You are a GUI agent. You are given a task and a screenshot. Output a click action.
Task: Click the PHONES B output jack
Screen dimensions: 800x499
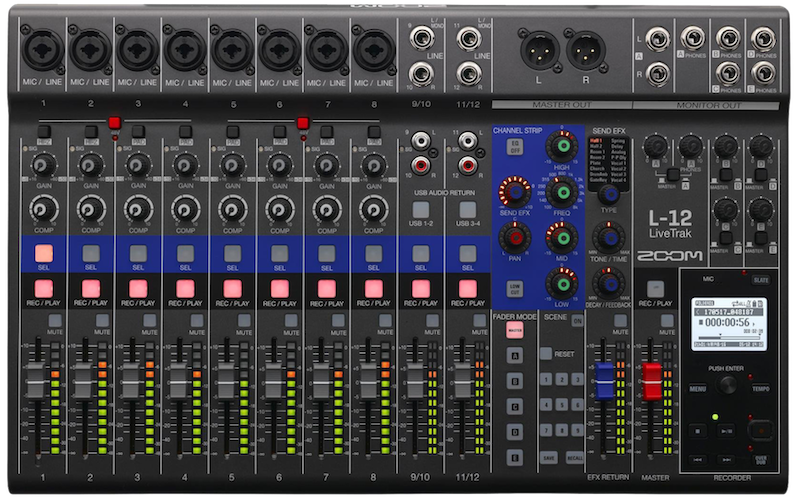click(728, 38)
